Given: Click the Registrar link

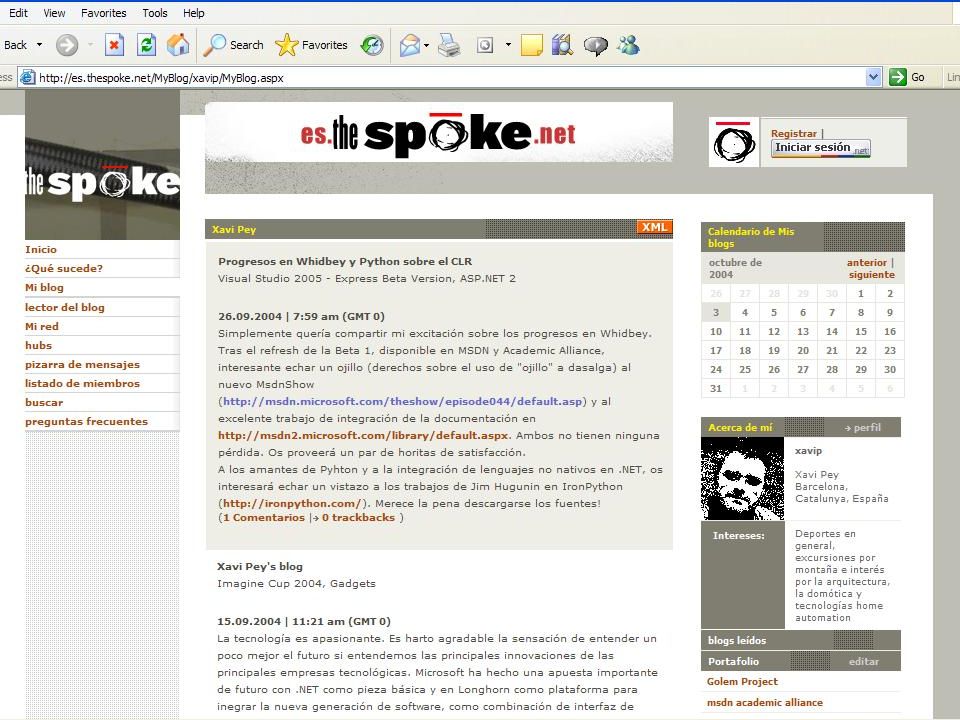Looking at the screenshot, I should tap(793, 133).
